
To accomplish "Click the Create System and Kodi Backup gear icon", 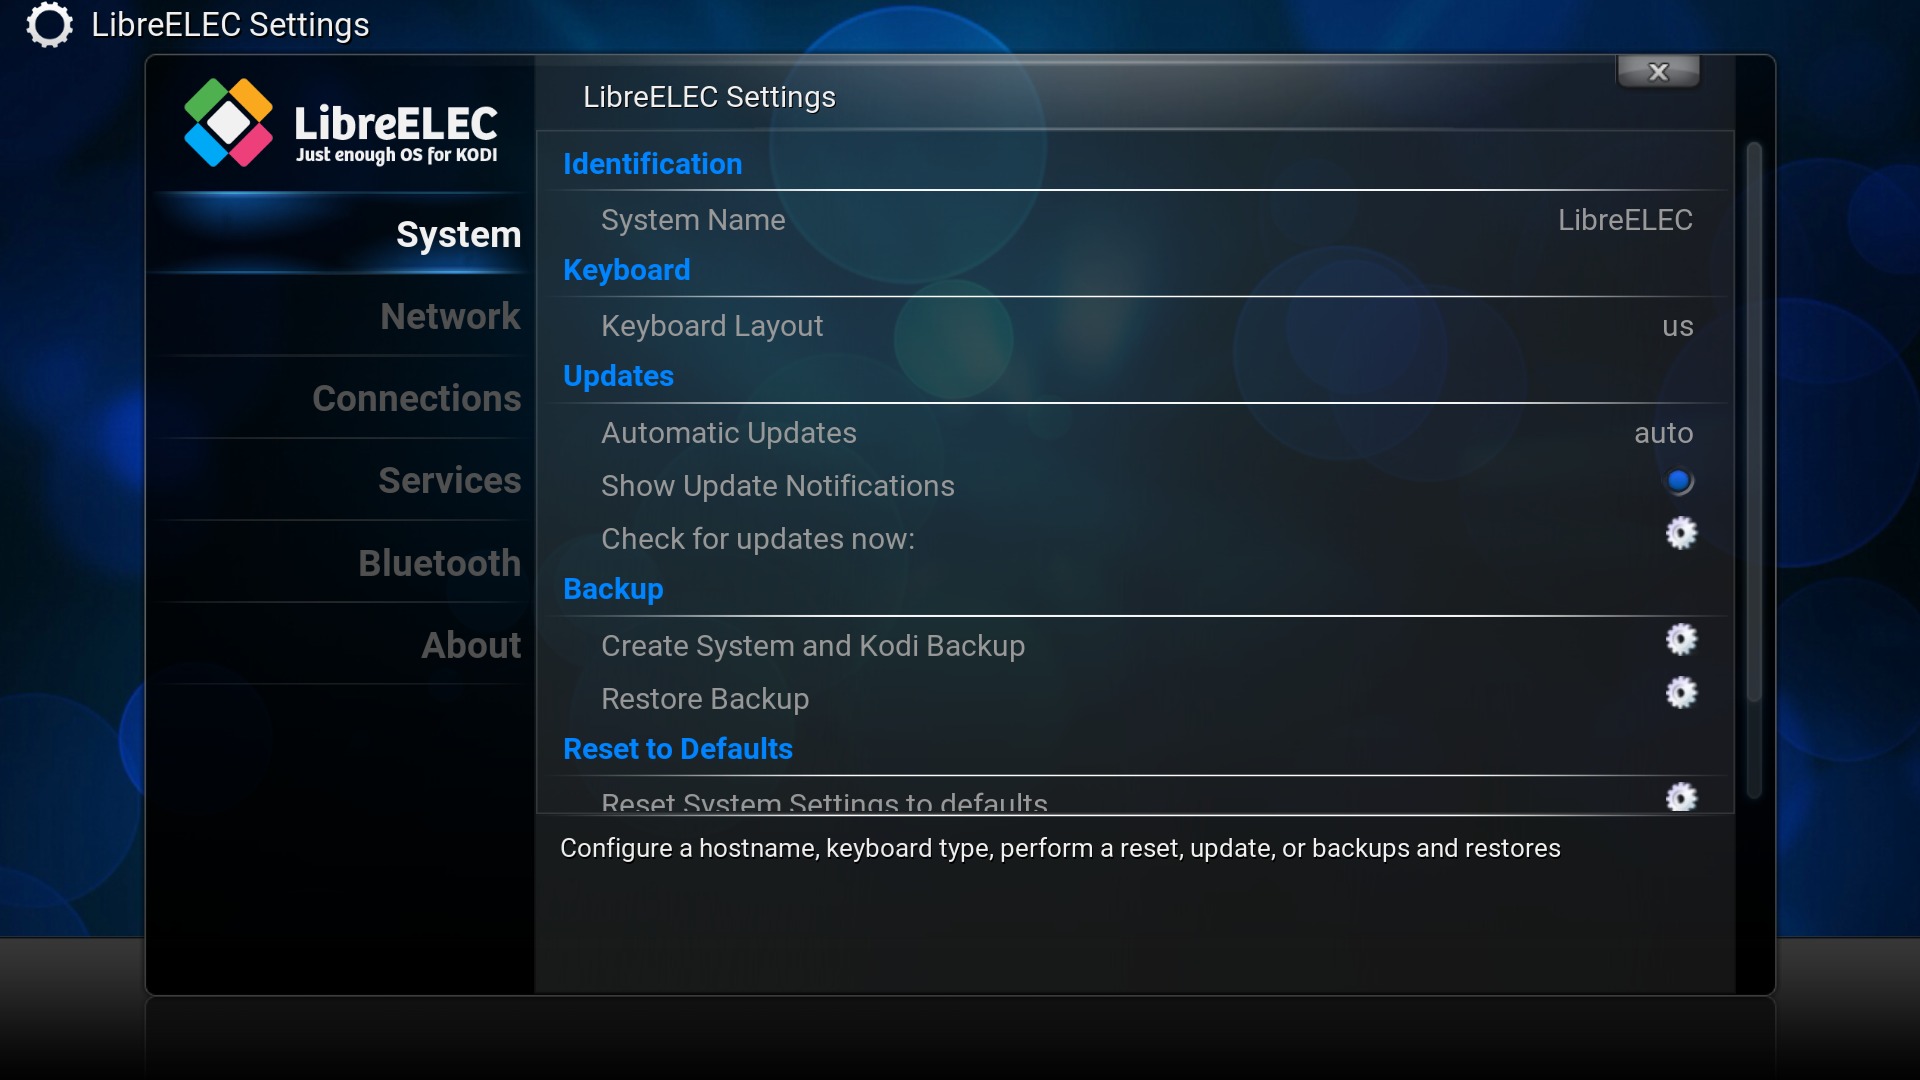I will pyautogui.click(x=1679, y=640).
